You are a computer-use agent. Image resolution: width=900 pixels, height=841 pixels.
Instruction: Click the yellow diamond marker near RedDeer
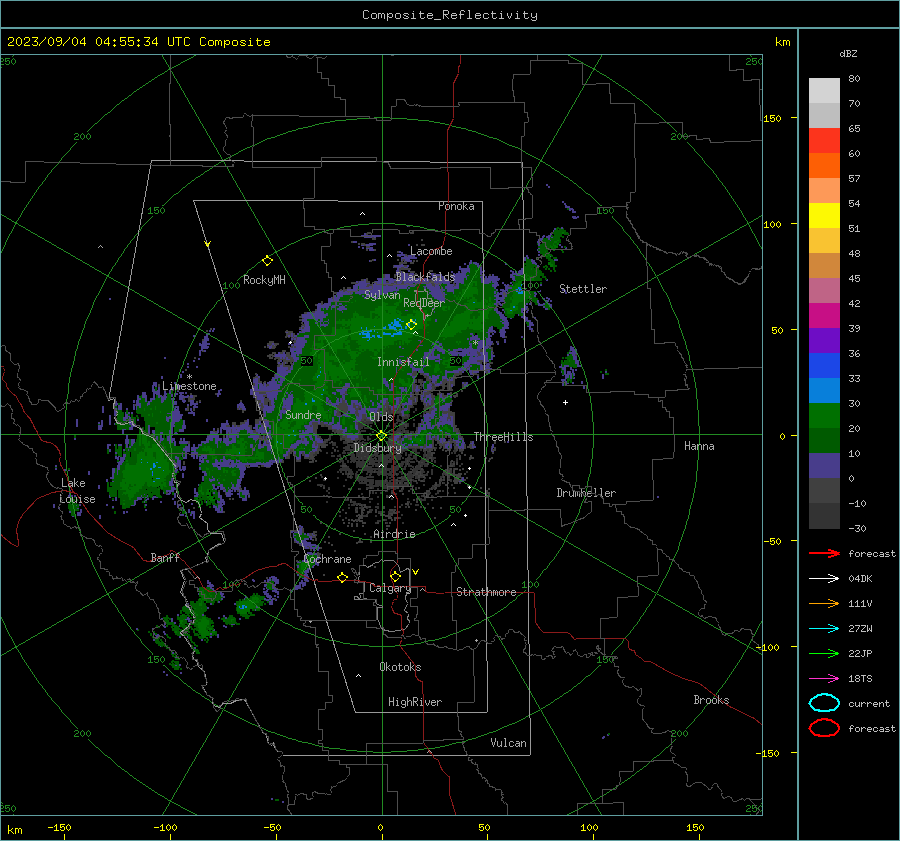click(411, 325)
